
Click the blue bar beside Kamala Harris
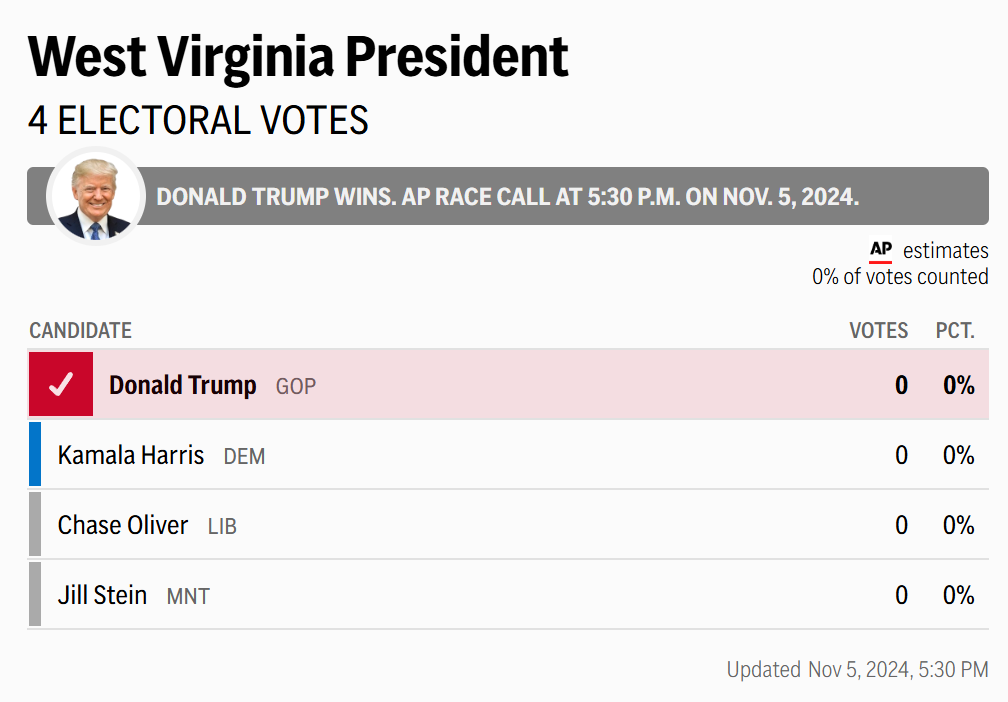tap(35, 455)
